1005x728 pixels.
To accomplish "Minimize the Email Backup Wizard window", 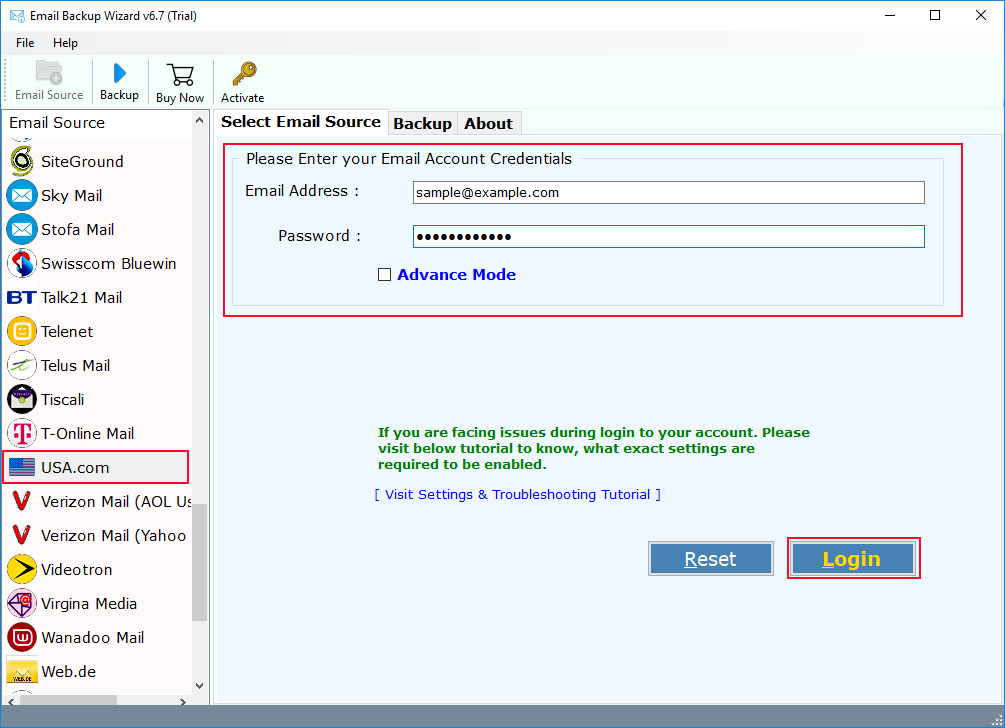I will point(890,15).
